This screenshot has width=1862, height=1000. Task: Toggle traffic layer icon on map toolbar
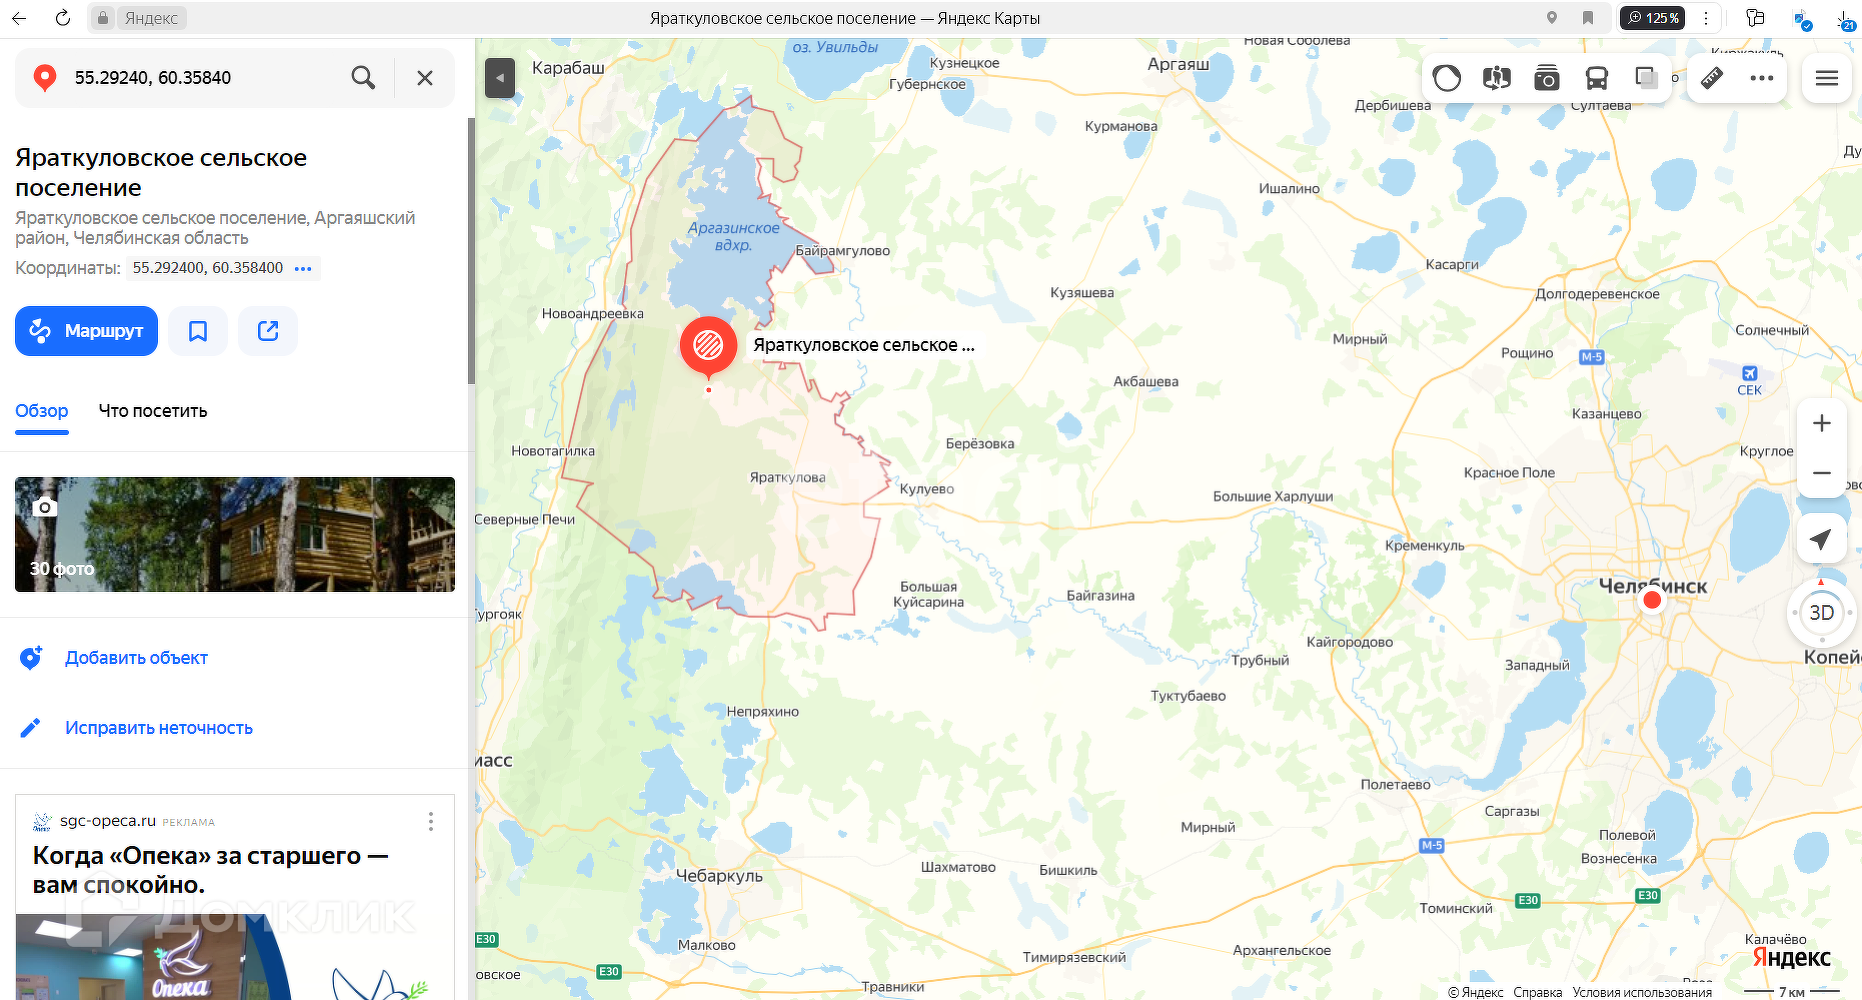[x=1447, y=78]
